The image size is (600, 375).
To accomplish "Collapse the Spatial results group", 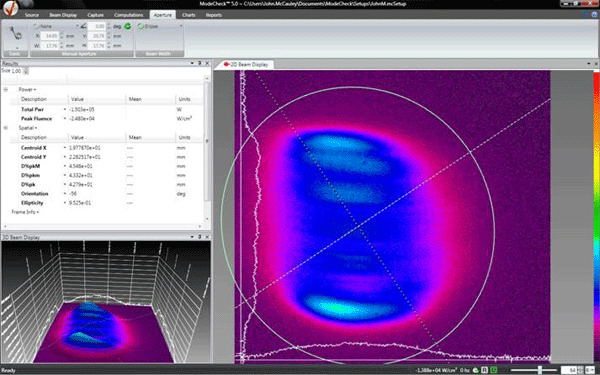I will point(6,128).
